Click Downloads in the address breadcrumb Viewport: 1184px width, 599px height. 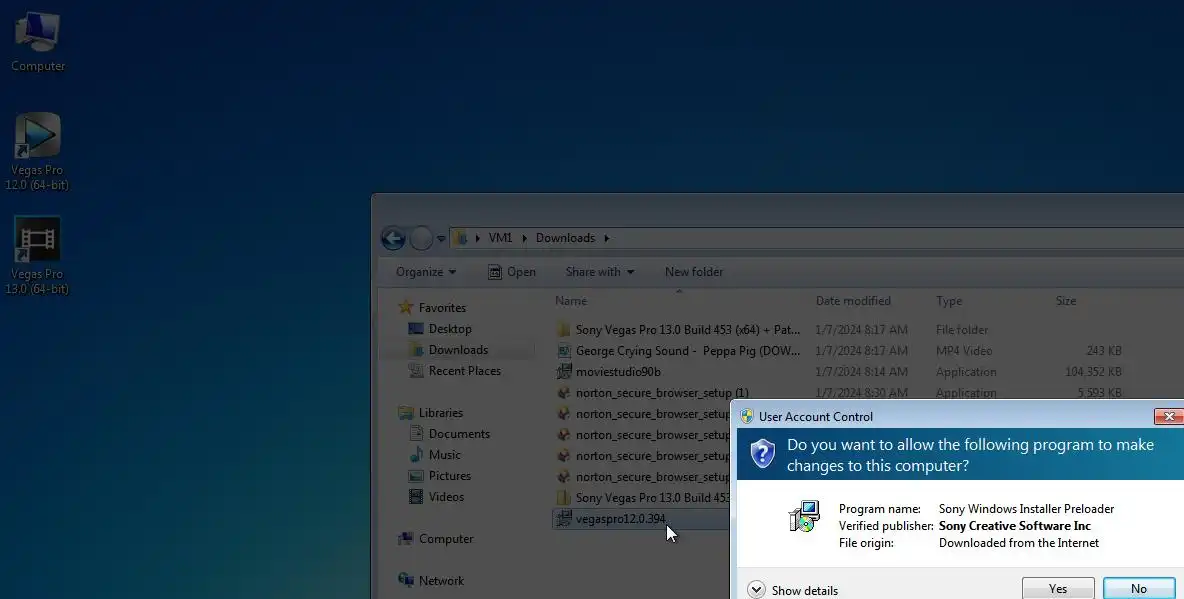[x=566, y=238]
